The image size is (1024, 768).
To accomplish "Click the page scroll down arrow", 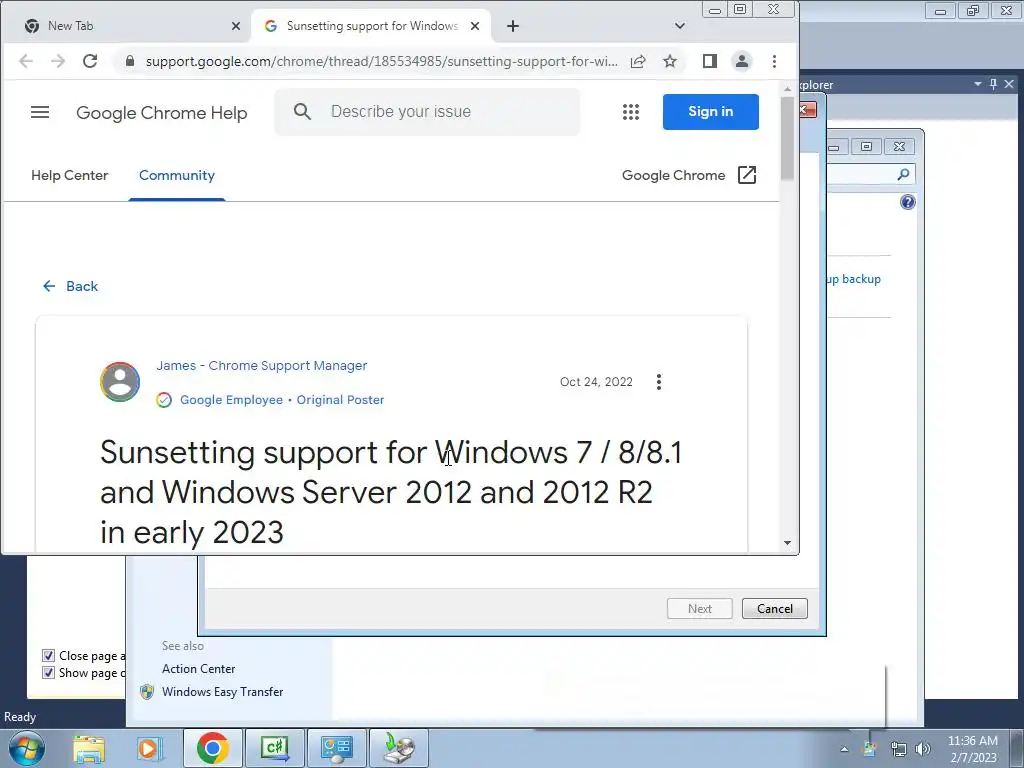I will click(788, 543).
